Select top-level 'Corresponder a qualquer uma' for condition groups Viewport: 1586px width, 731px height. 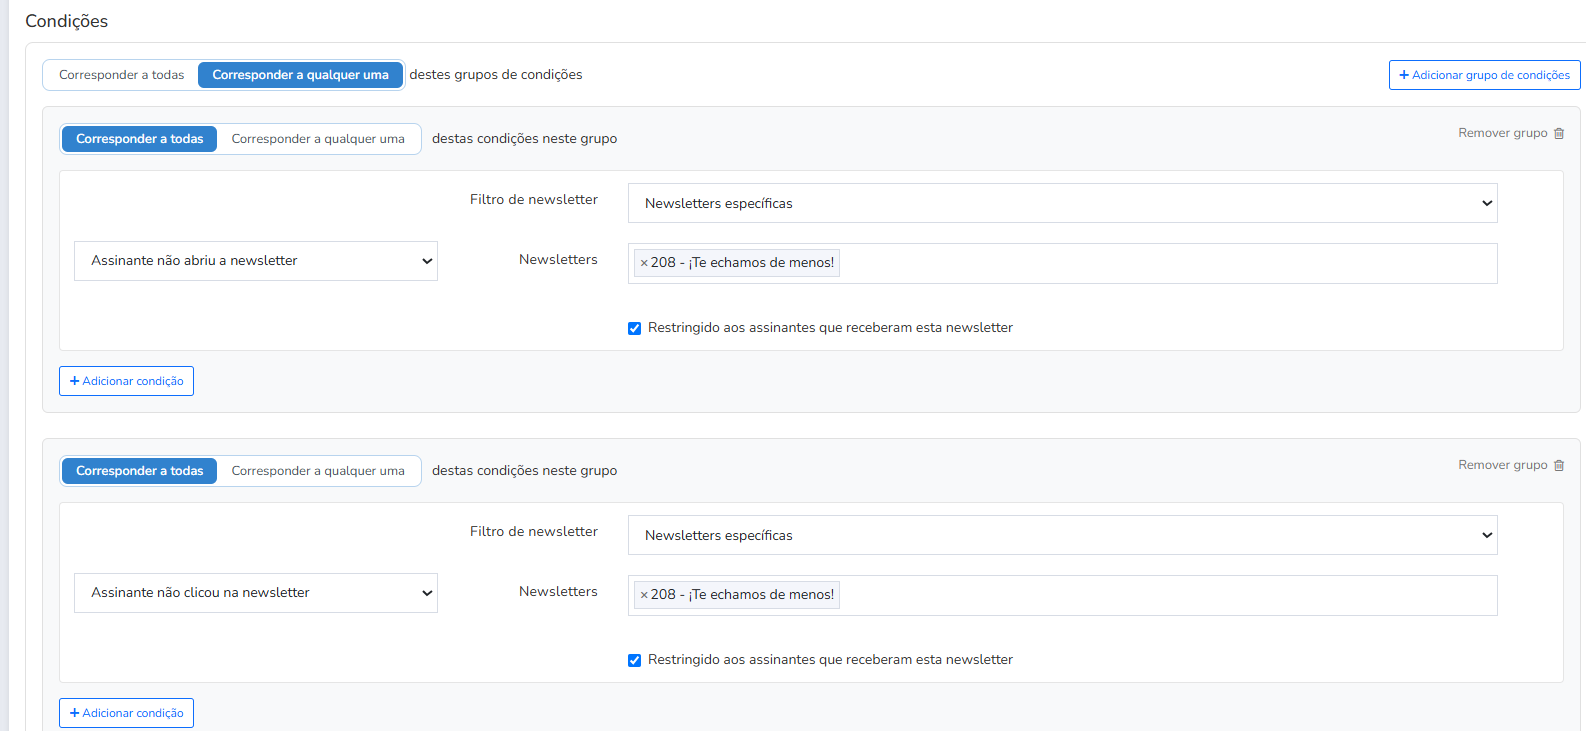pos(300,75)
